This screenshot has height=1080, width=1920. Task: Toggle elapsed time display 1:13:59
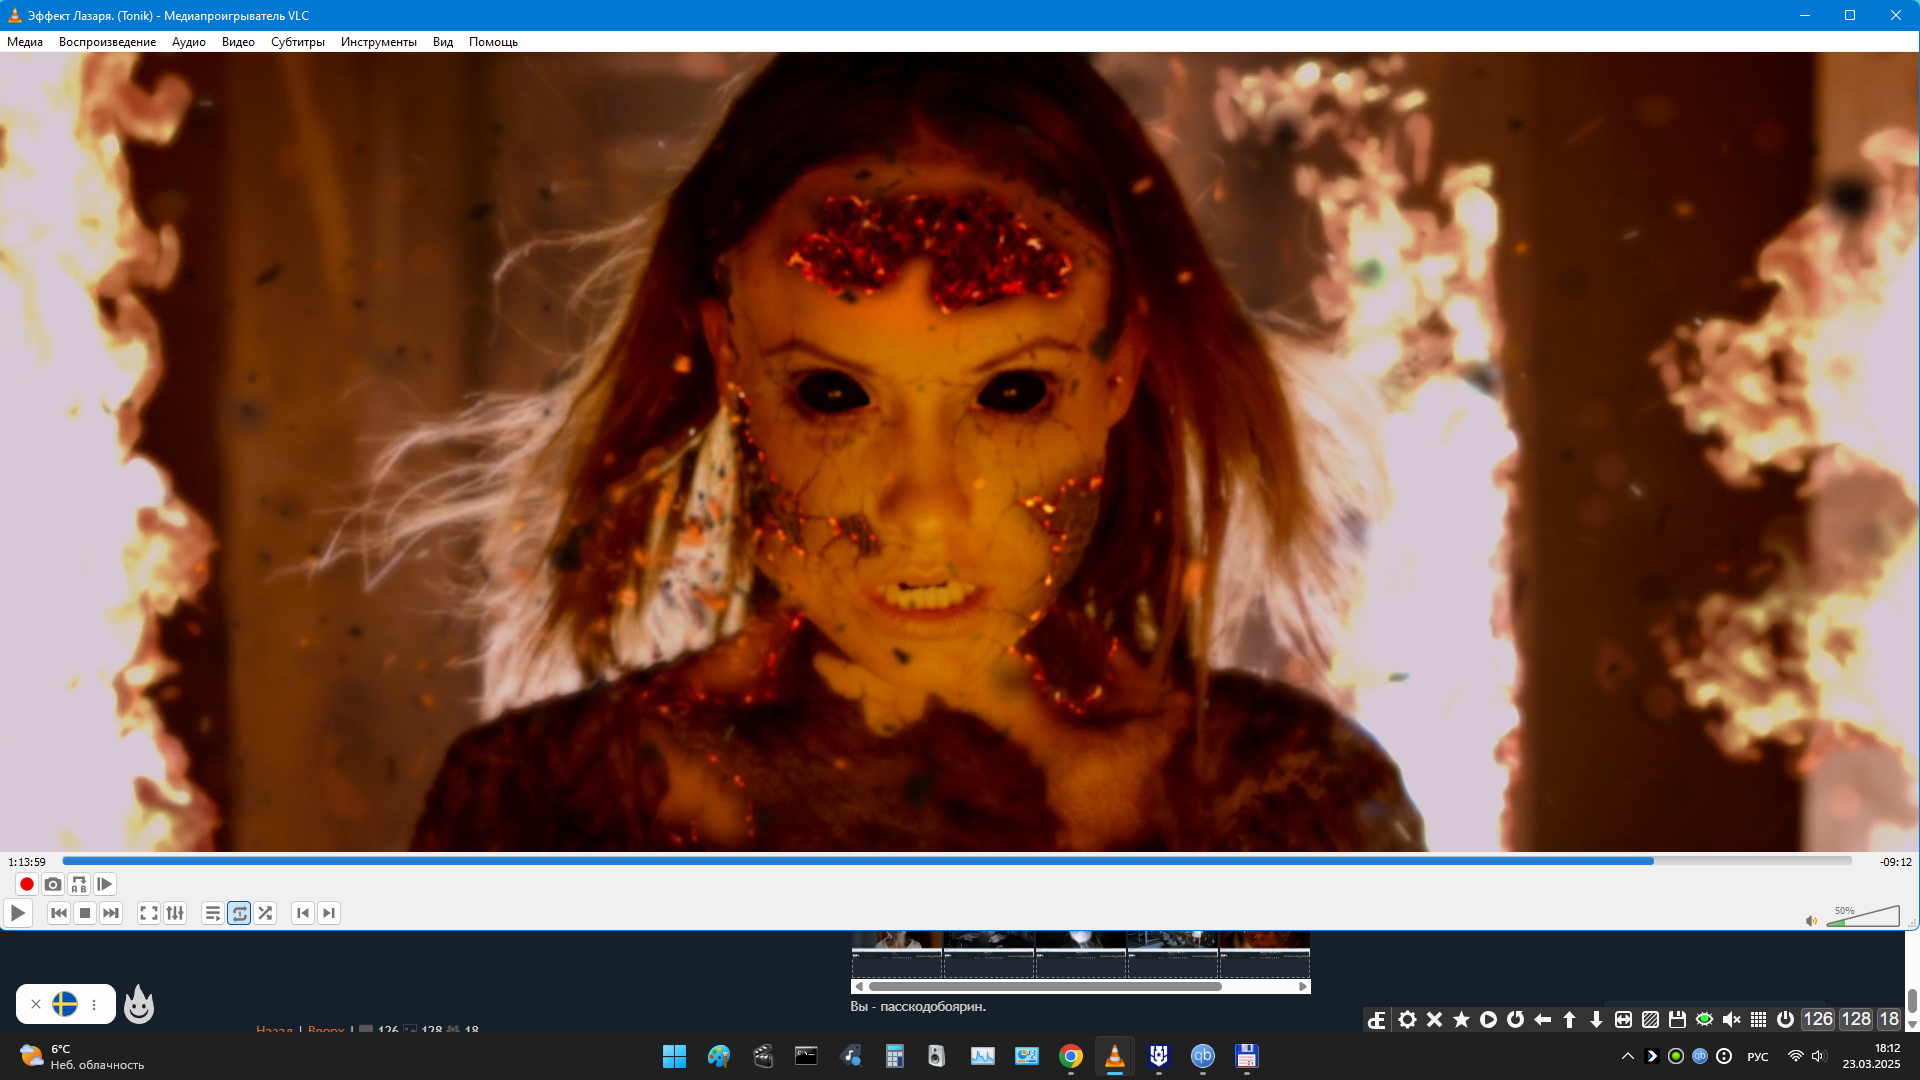pos(27,862)
